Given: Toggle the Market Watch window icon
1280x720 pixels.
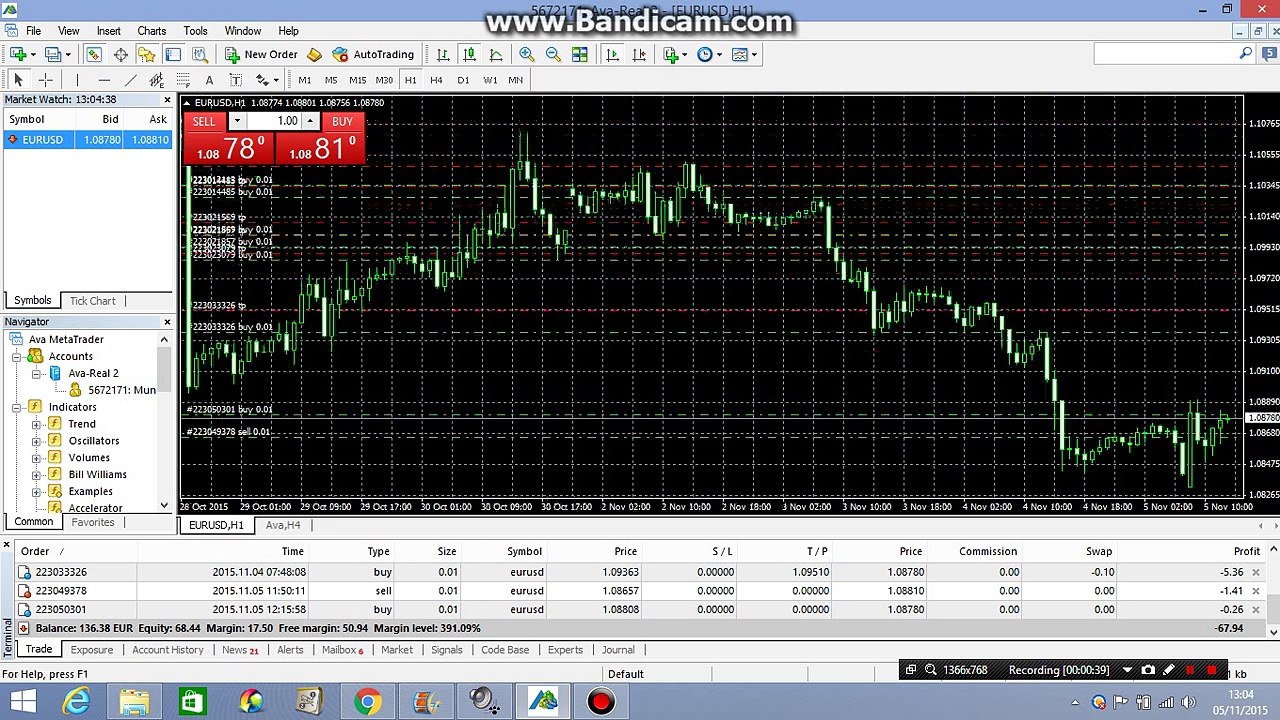Looking at the screenshot, I should tap(94, 55).
